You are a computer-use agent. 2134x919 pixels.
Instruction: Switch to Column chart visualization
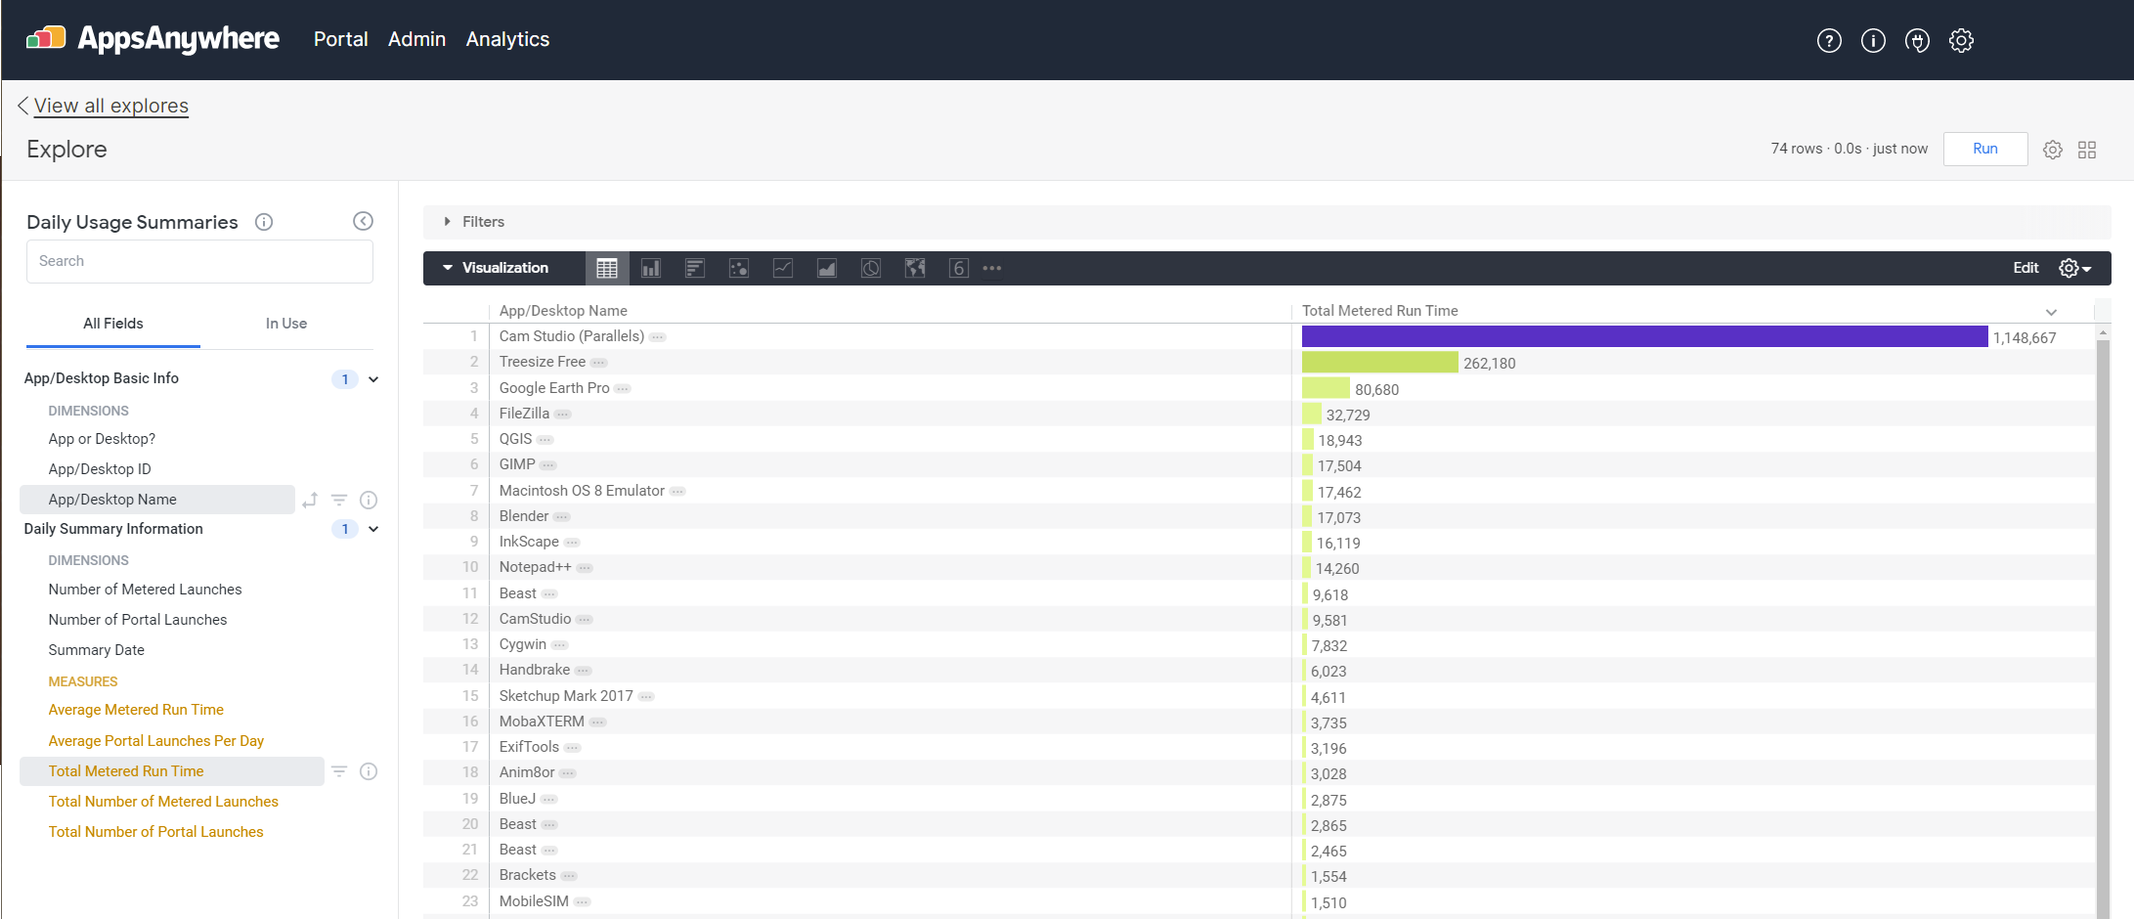651,268
